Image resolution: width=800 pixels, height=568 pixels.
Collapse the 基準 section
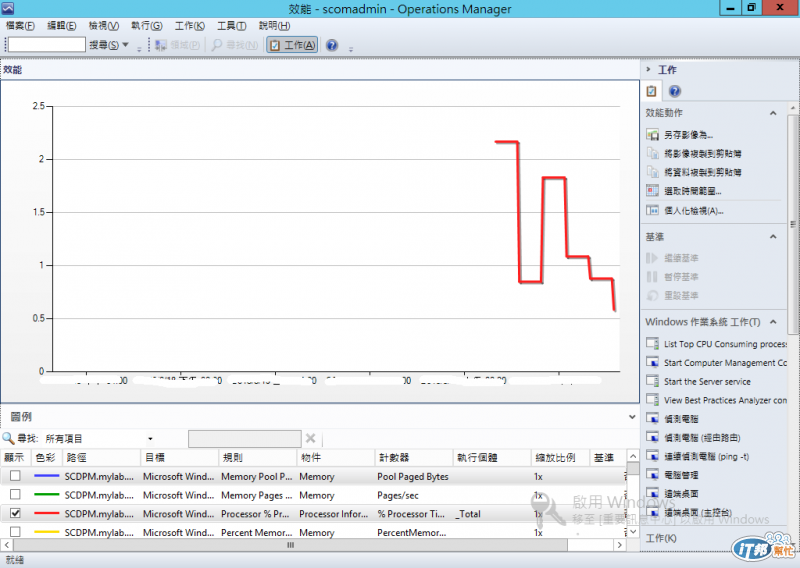tap(773, 236)
